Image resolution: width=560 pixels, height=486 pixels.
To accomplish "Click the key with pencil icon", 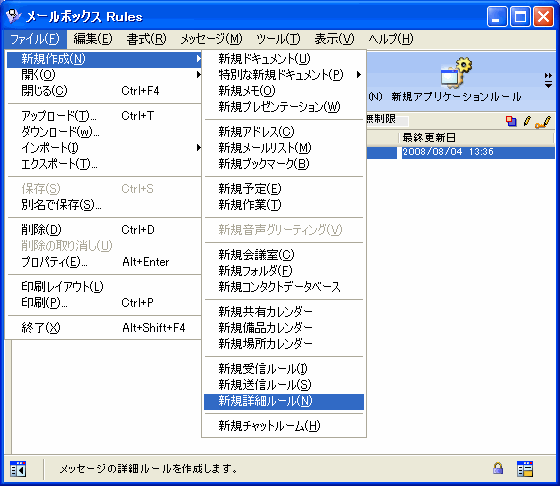I will (x=543, y=122).
